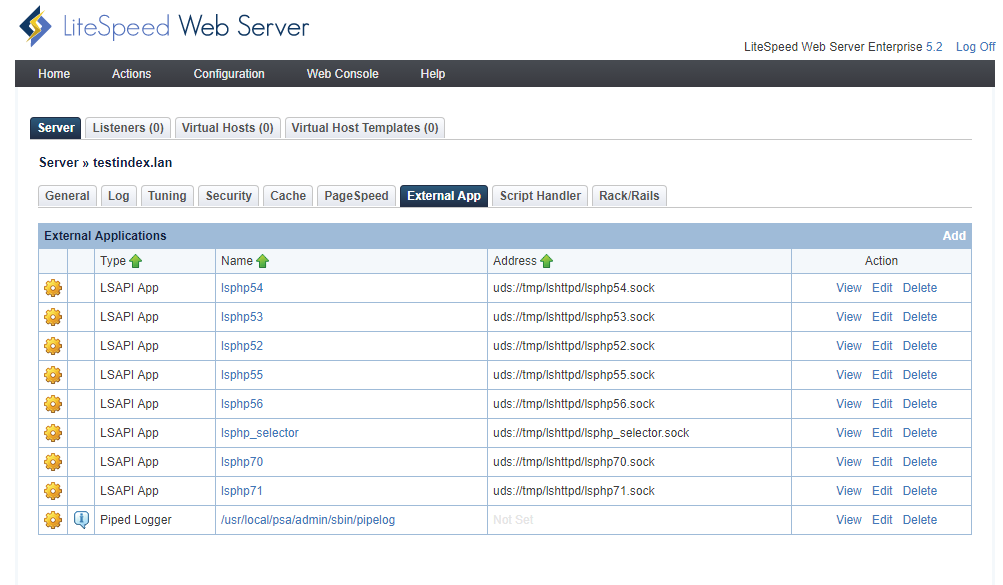Click Delete for lsphp_selector
The height and width of the screenshot is (585, 1003).
tap(920, 433)
